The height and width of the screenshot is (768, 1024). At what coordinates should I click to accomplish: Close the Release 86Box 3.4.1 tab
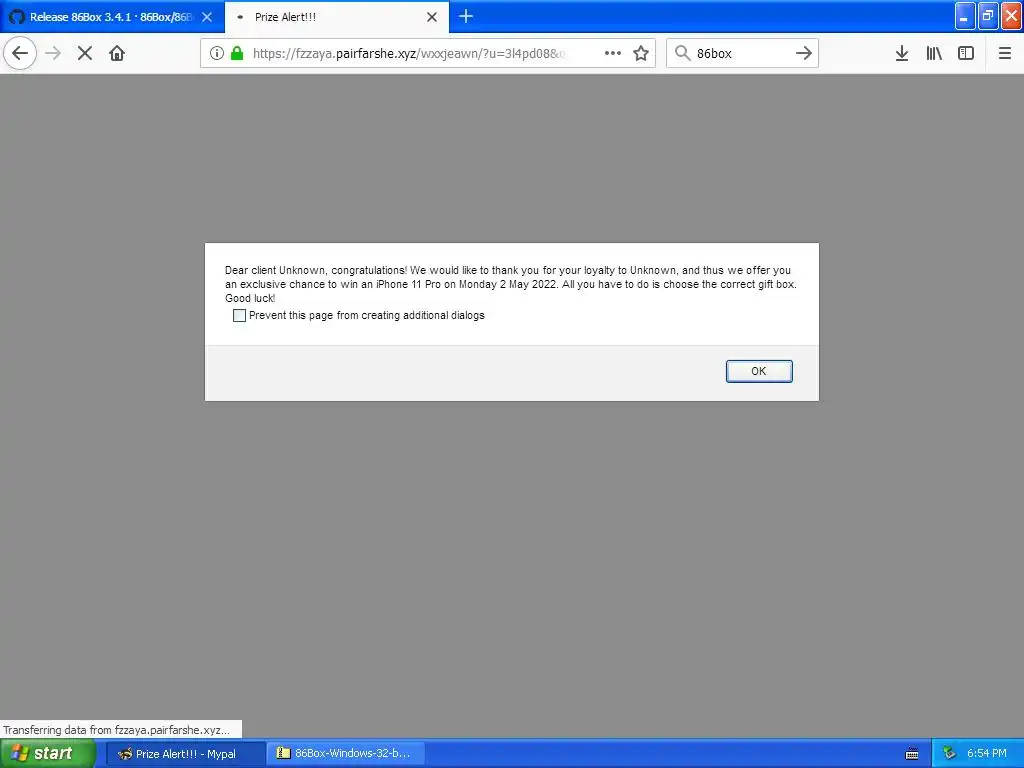click(207, 17)
